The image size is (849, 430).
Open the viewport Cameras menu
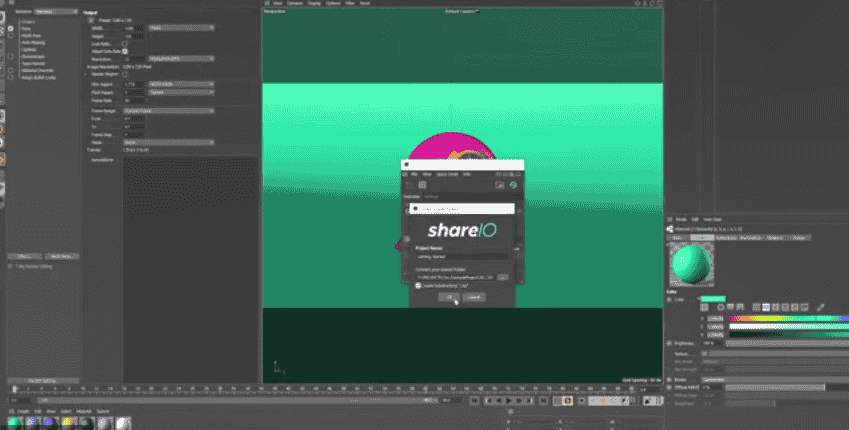295,3
